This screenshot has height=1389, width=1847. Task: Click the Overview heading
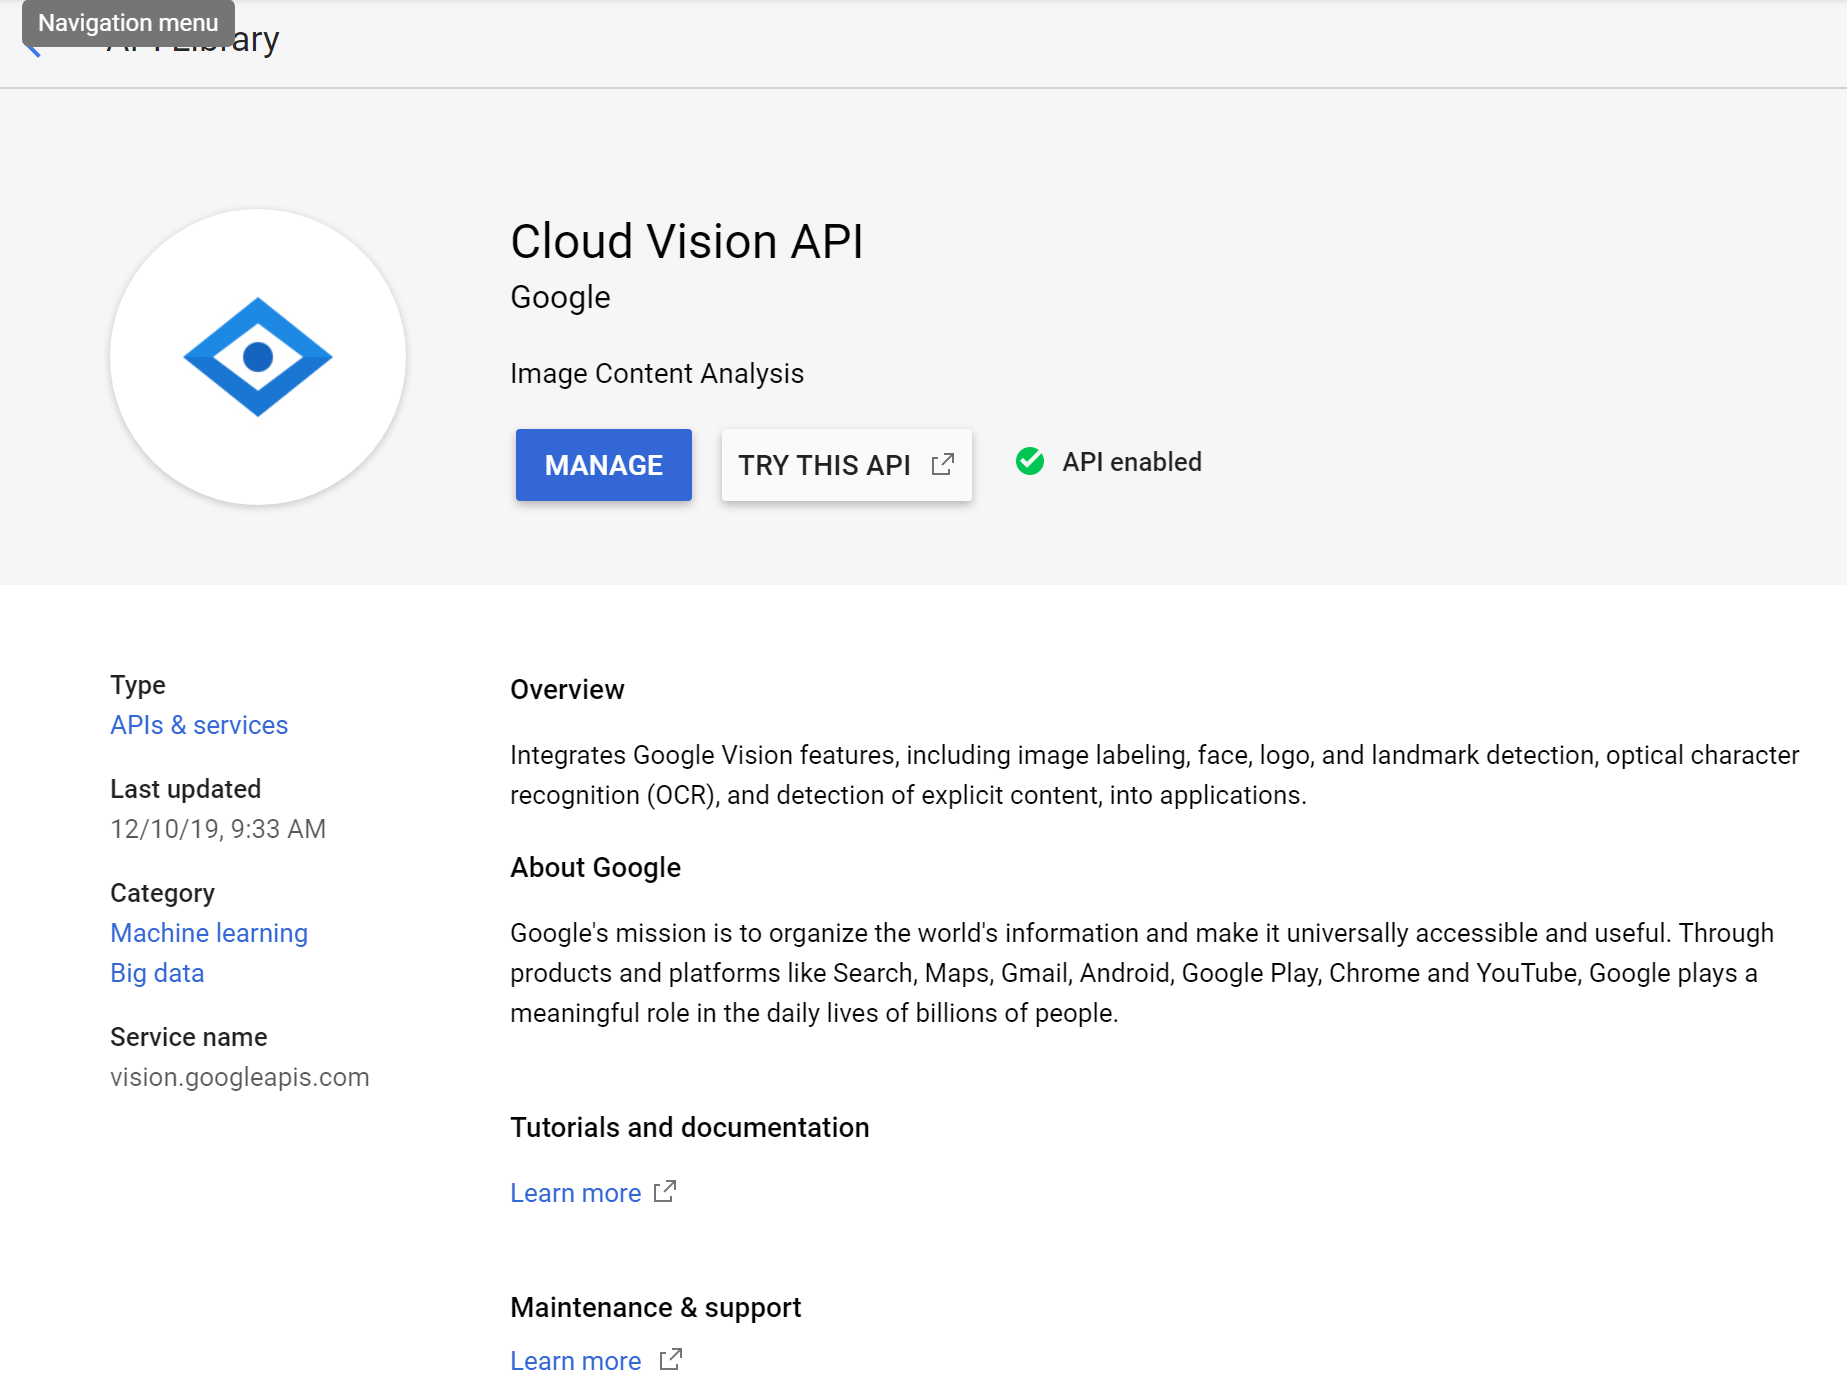pos(567,689)
